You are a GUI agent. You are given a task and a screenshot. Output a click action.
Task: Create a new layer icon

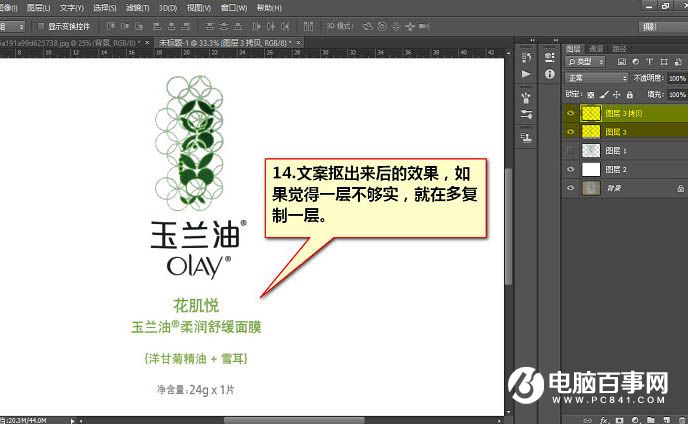click(x=666, y=420)
